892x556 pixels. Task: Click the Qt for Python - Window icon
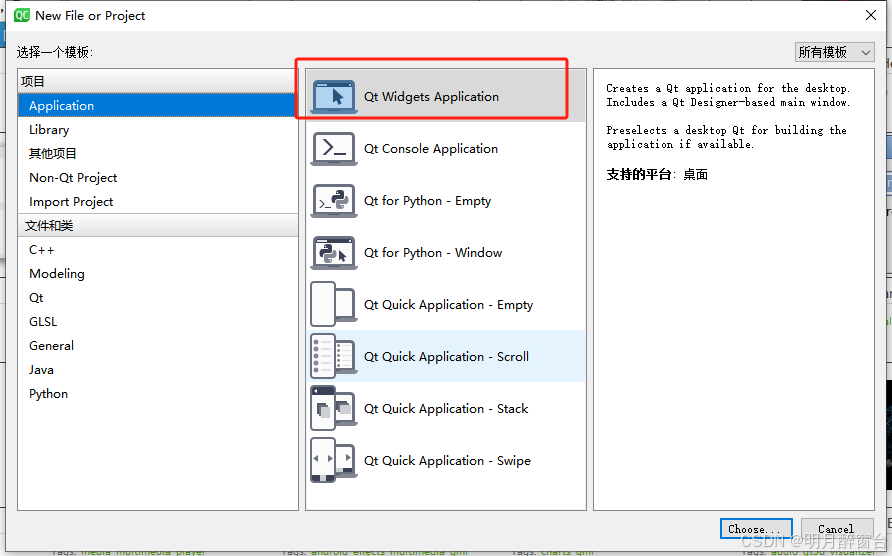coord(334,253)
